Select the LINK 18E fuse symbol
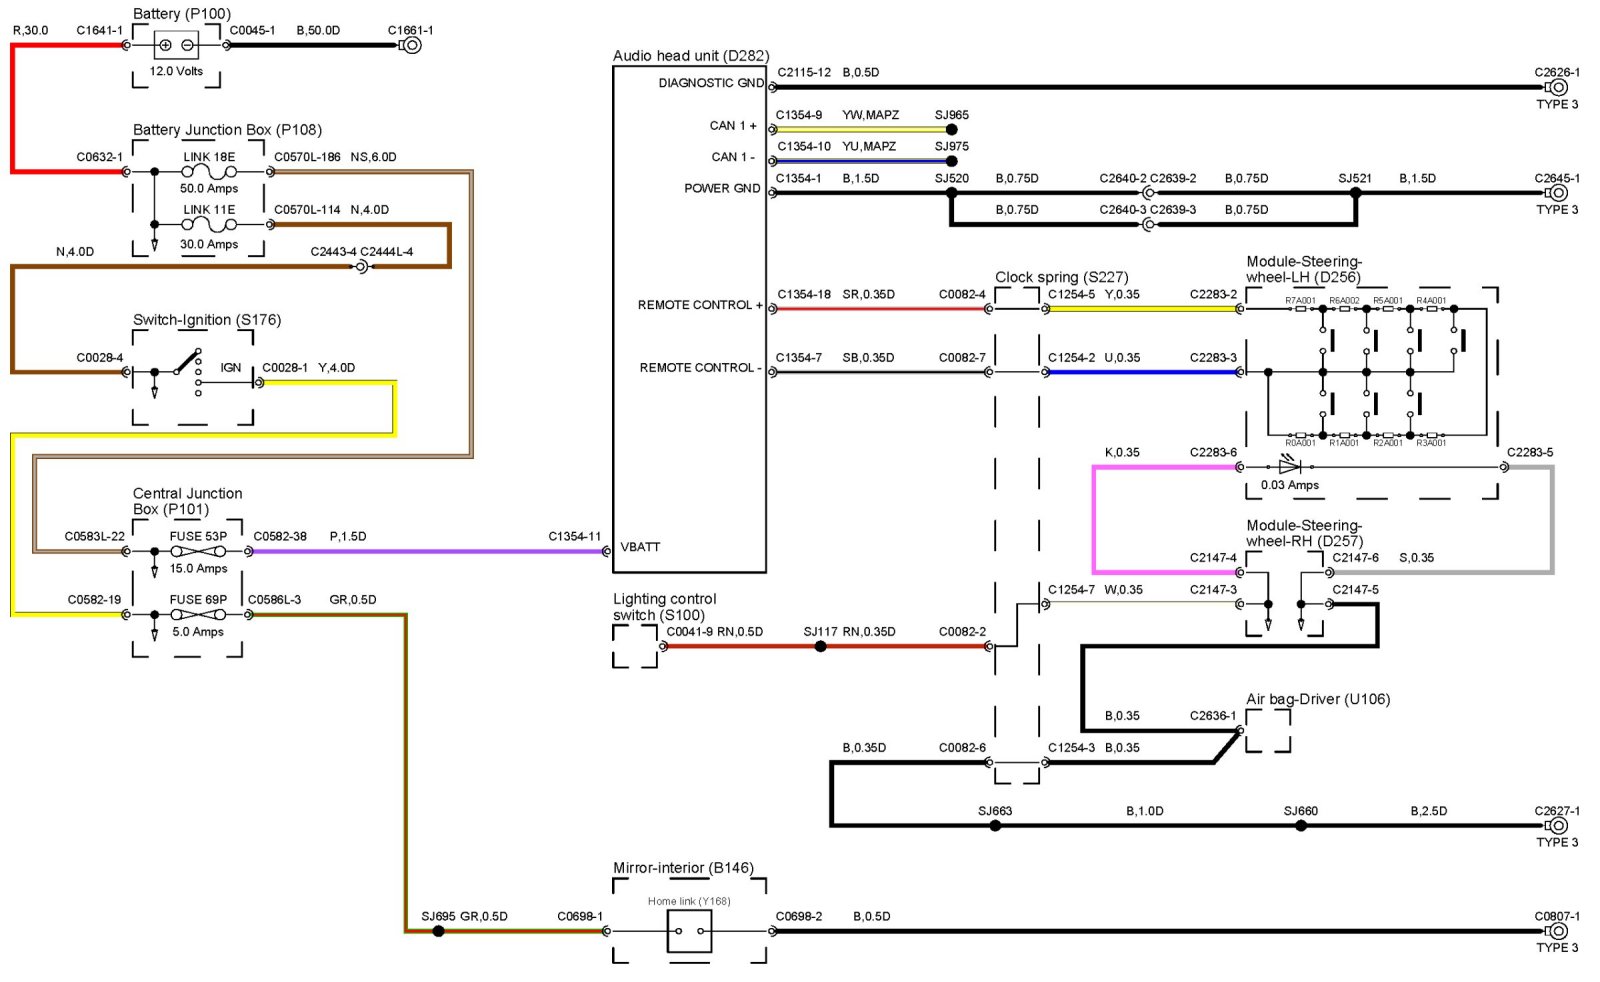The width and height of the screenshot is (1600, 982). (209, 171)
